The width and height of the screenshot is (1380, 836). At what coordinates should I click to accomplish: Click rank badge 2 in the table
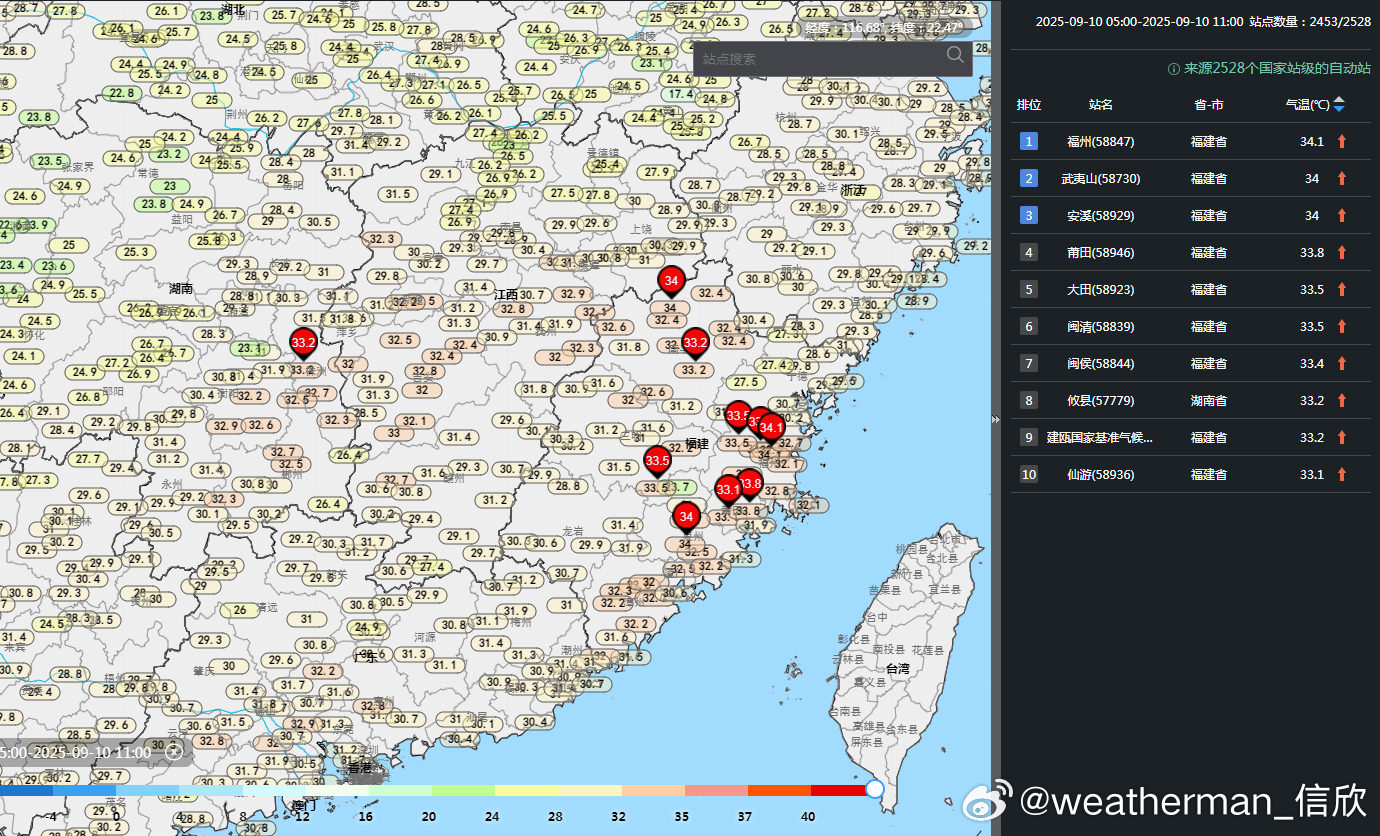click(x=1029, y=178)
